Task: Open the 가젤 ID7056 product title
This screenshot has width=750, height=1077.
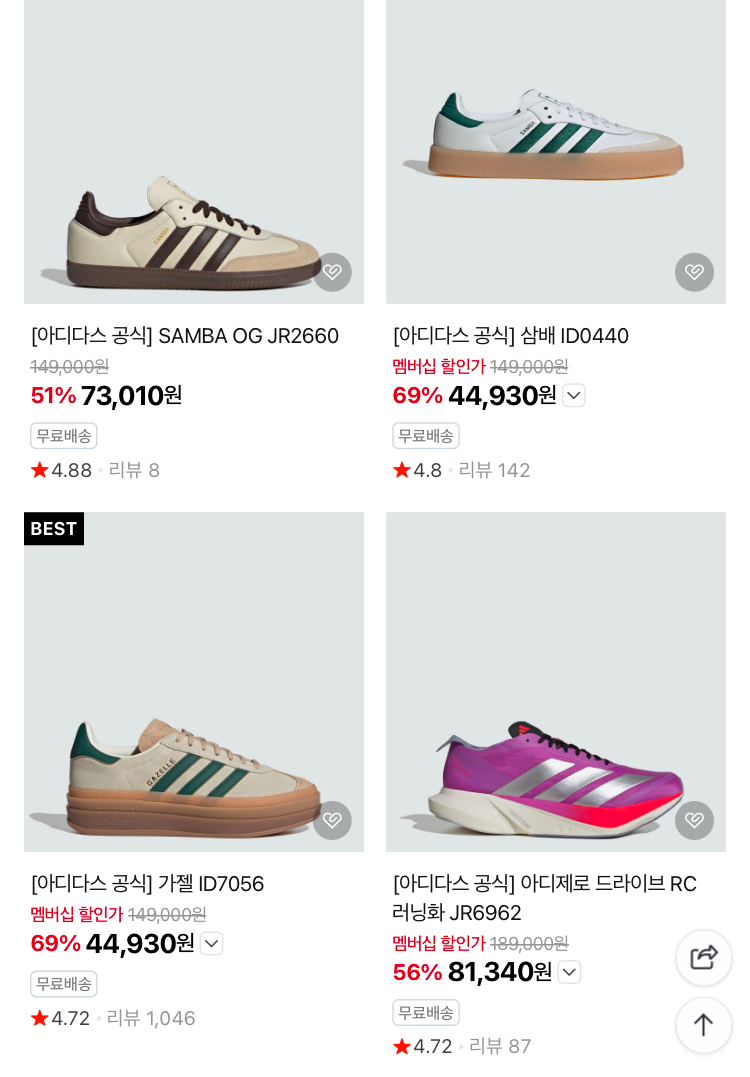Action: click(148, 884)
